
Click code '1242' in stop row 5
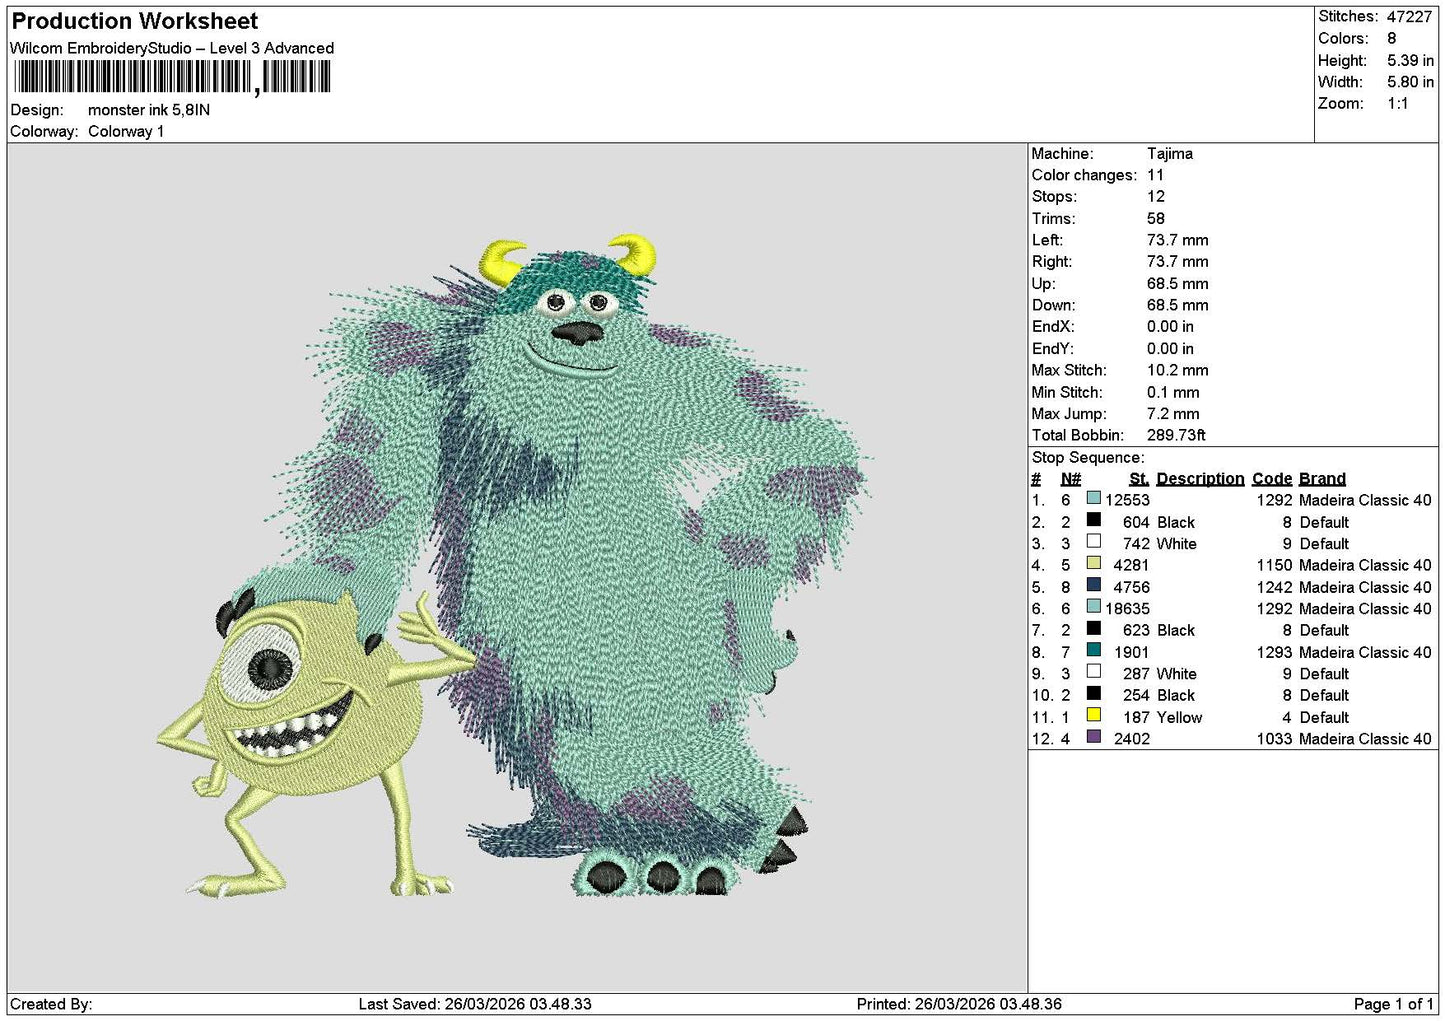pyautogui.click(x=1275, y=588)
